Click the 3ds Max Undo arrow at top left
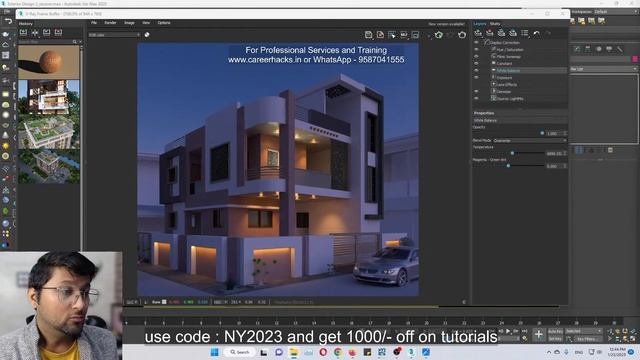640x360 pixels. [x=8, y=21]
